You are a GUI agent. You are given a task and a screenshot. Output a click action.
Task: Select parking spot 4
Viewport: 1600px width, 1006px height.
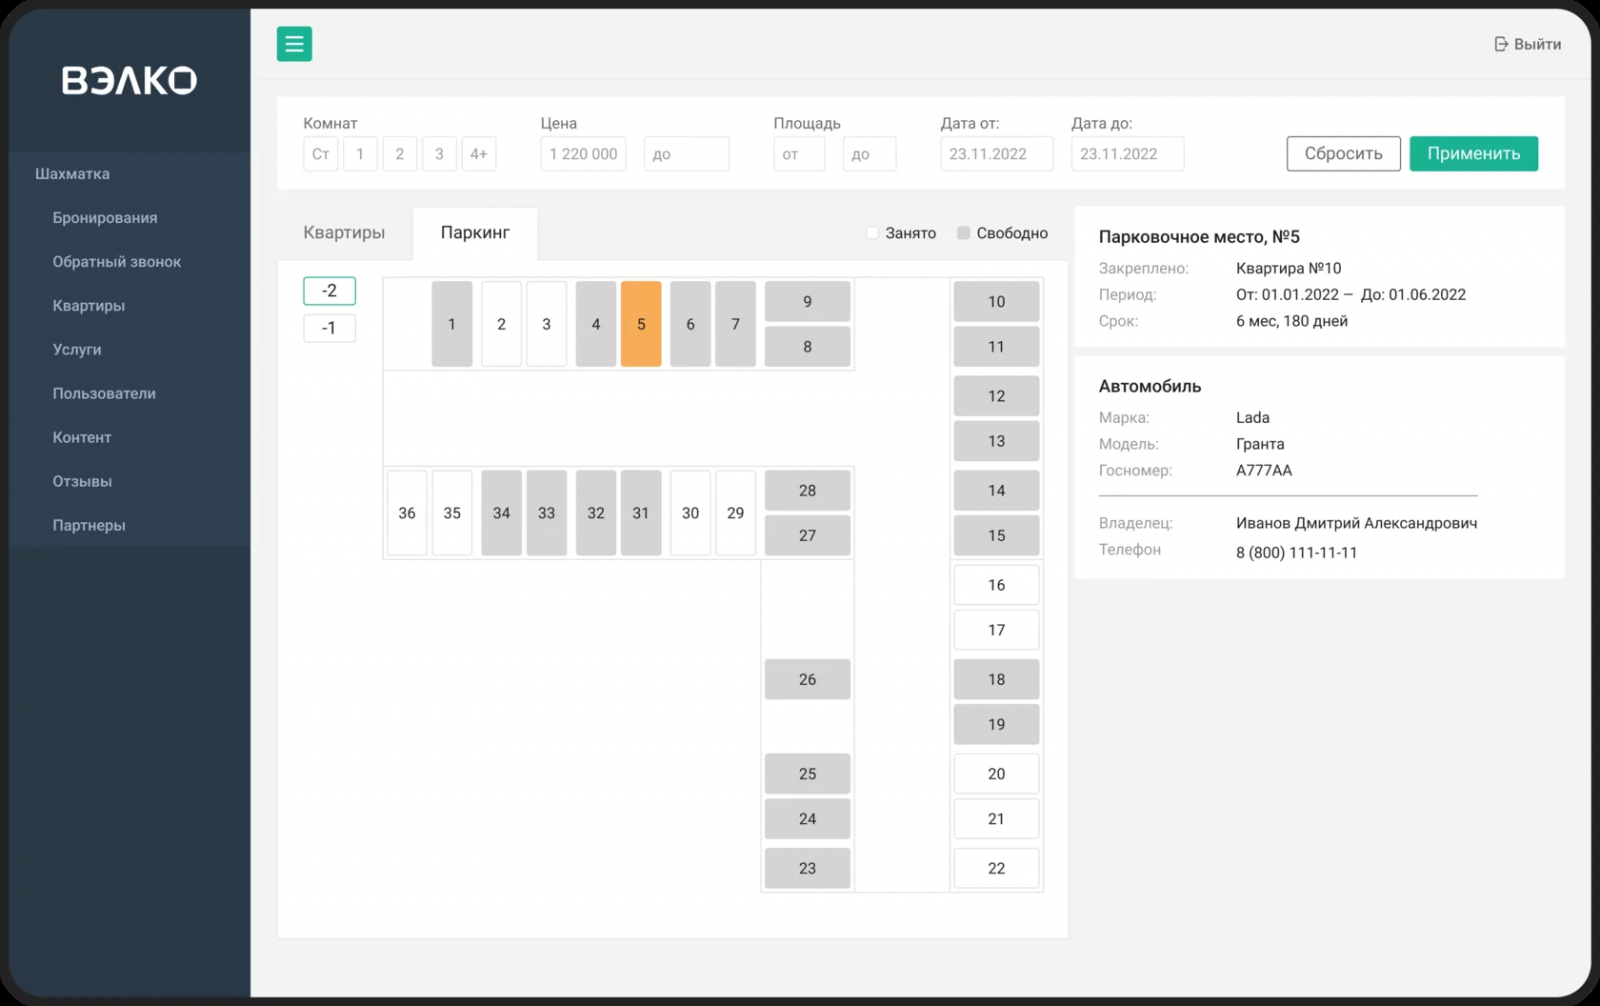pyautogui.click(x=596, y=324)
